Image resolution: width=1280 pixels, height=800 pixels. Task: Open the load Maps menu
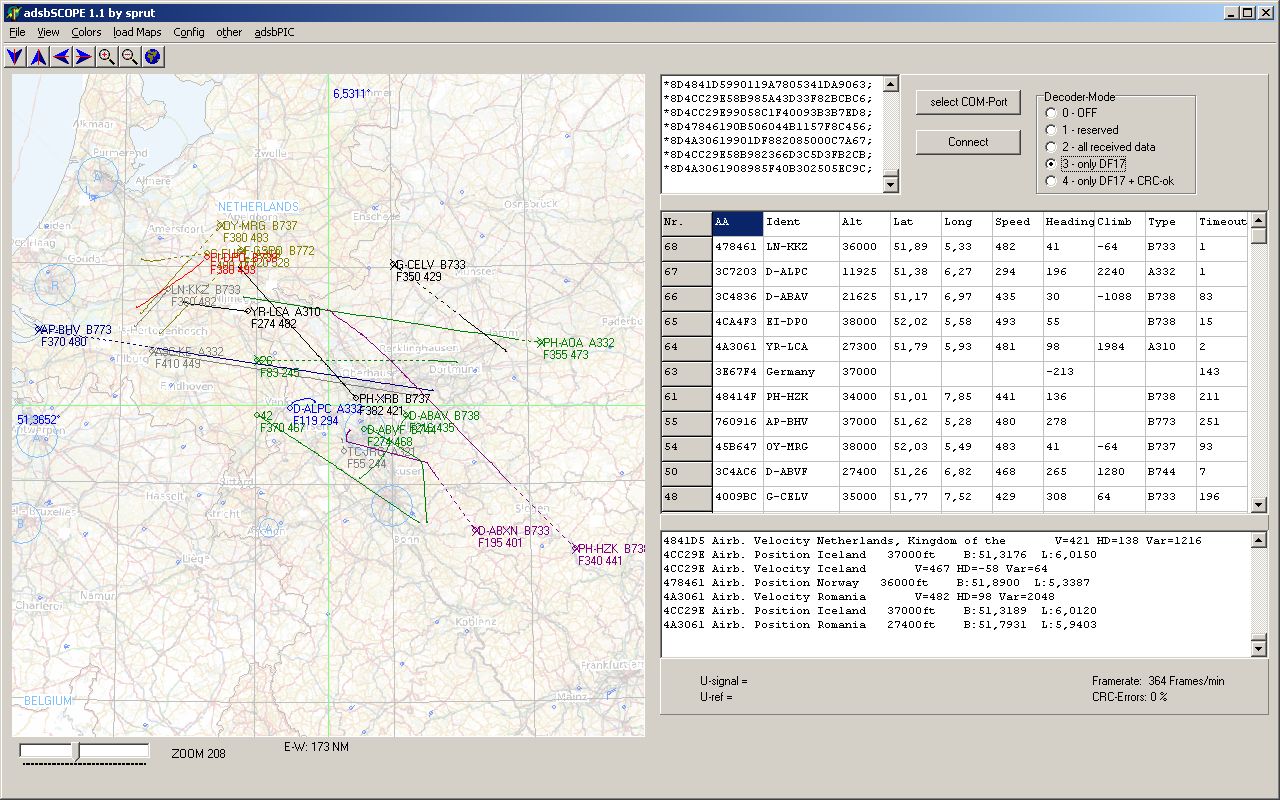136,32
